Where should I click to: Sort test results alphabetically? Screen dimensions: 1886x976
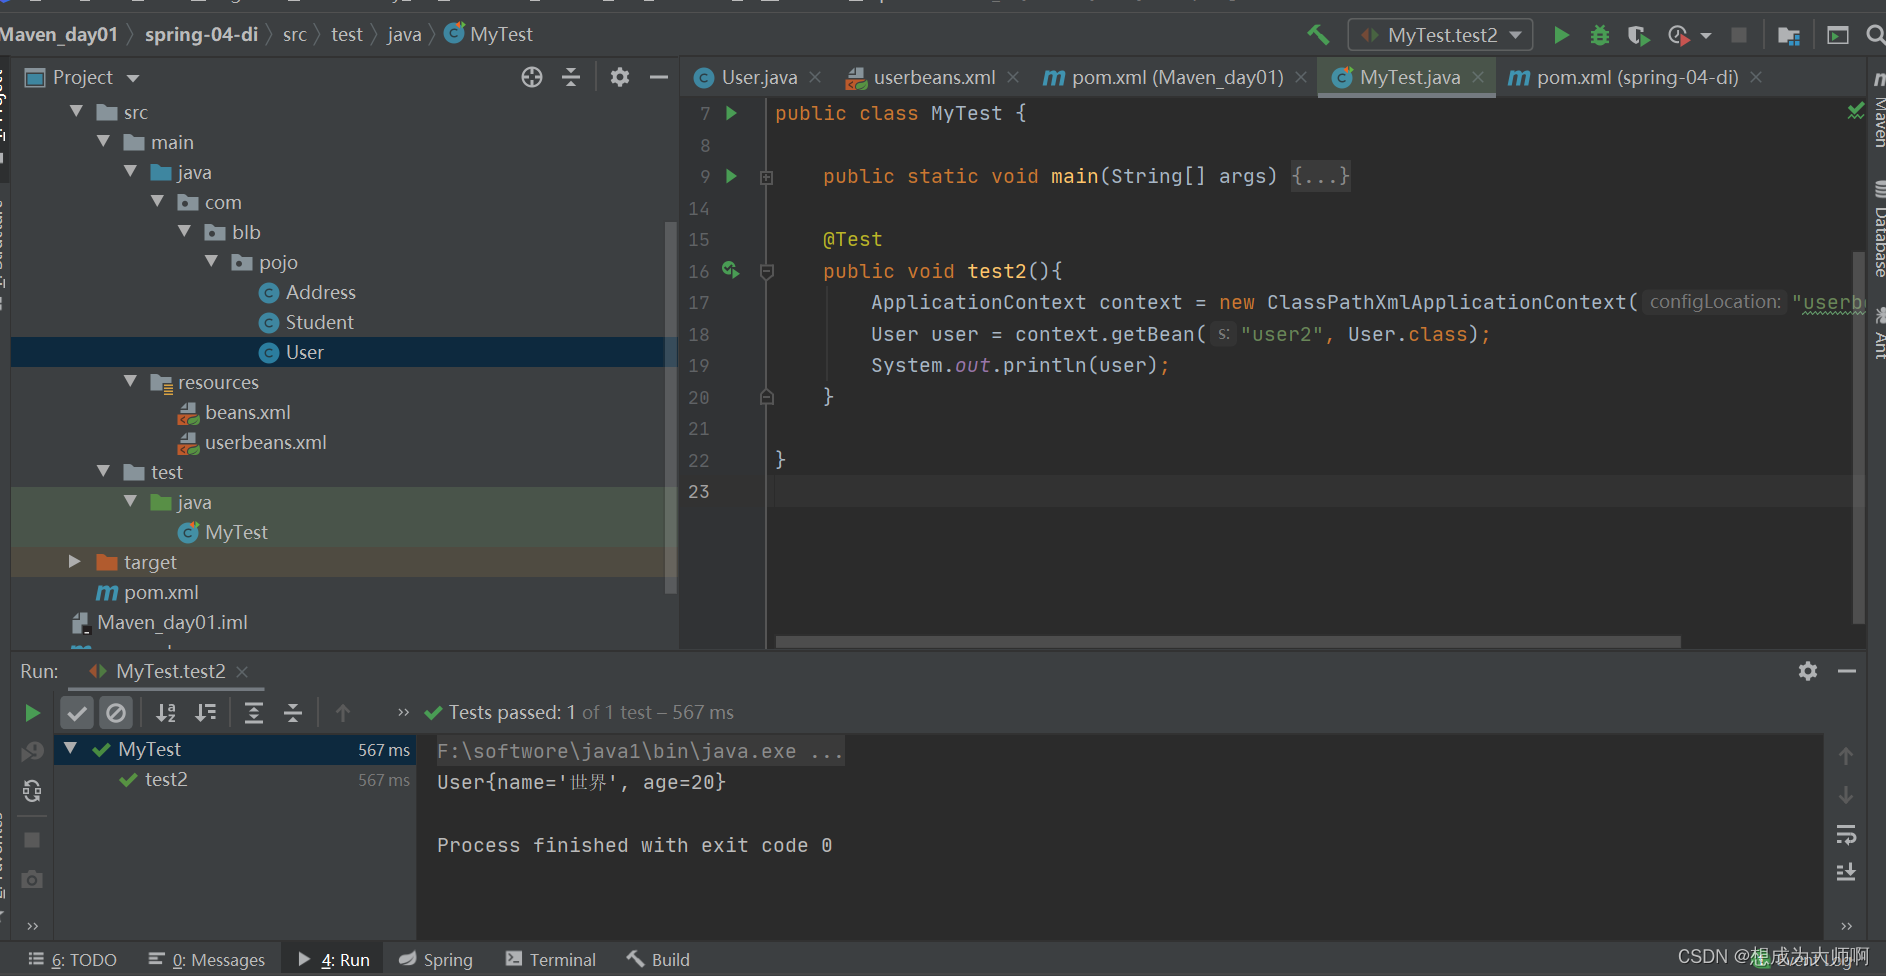coord(166,713)
